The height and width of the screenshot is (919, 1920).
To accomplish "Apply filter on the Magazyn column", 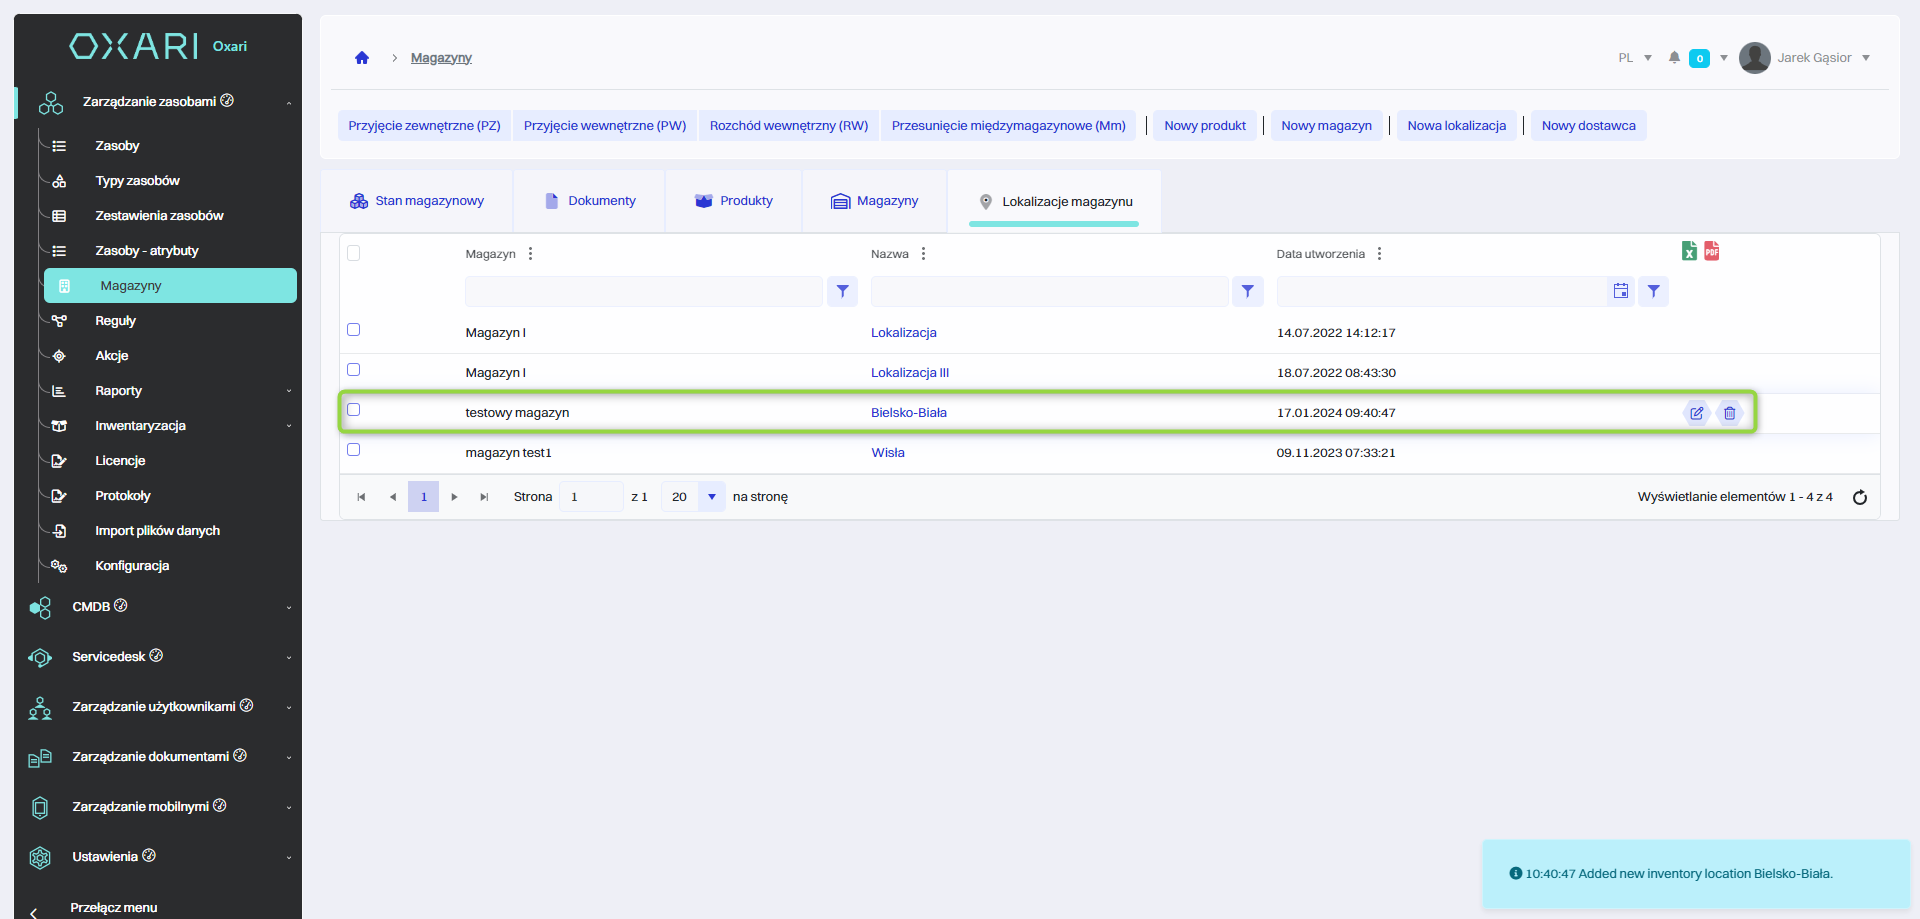I will click(843, 291).
